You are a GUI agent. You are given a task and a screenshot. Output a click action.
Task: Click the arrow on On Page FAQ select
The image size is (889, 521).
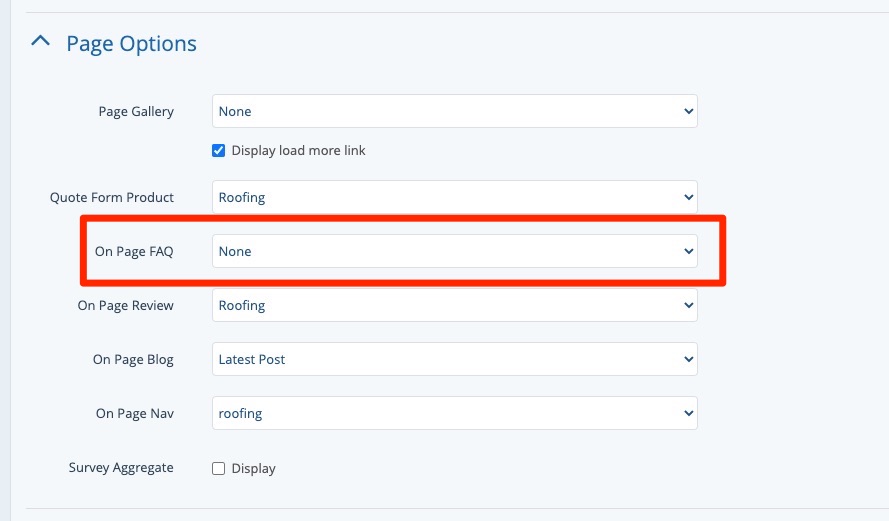688,251
